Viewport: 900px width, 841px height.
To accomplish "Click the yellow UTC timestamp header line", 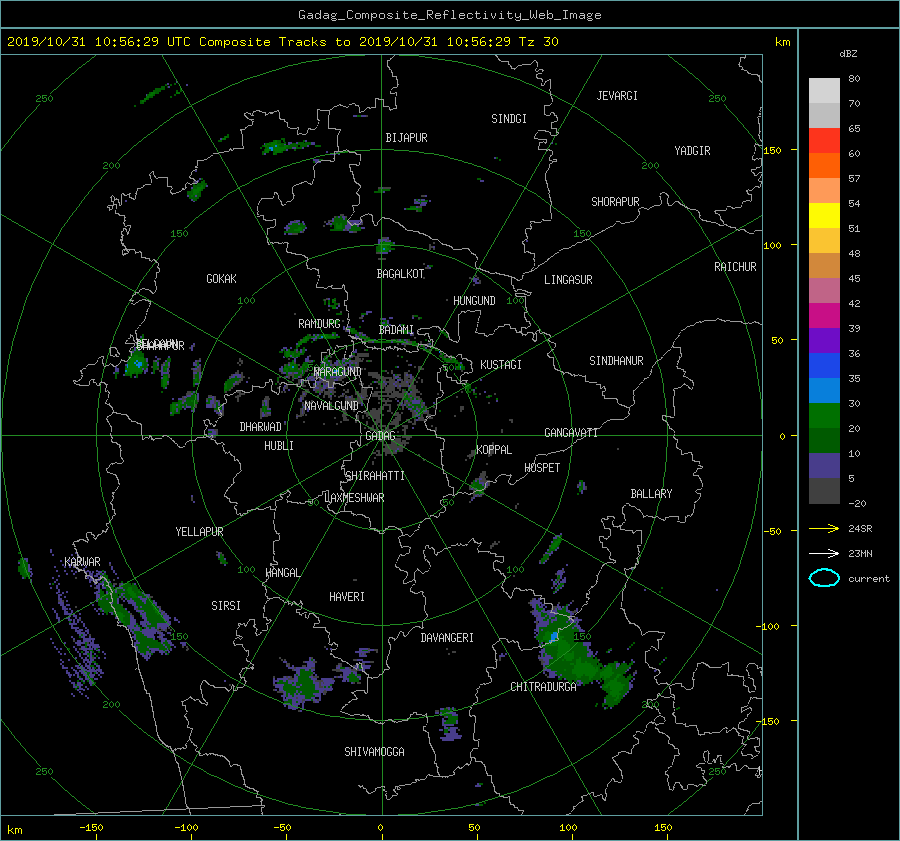I will [x=282, y=42].
